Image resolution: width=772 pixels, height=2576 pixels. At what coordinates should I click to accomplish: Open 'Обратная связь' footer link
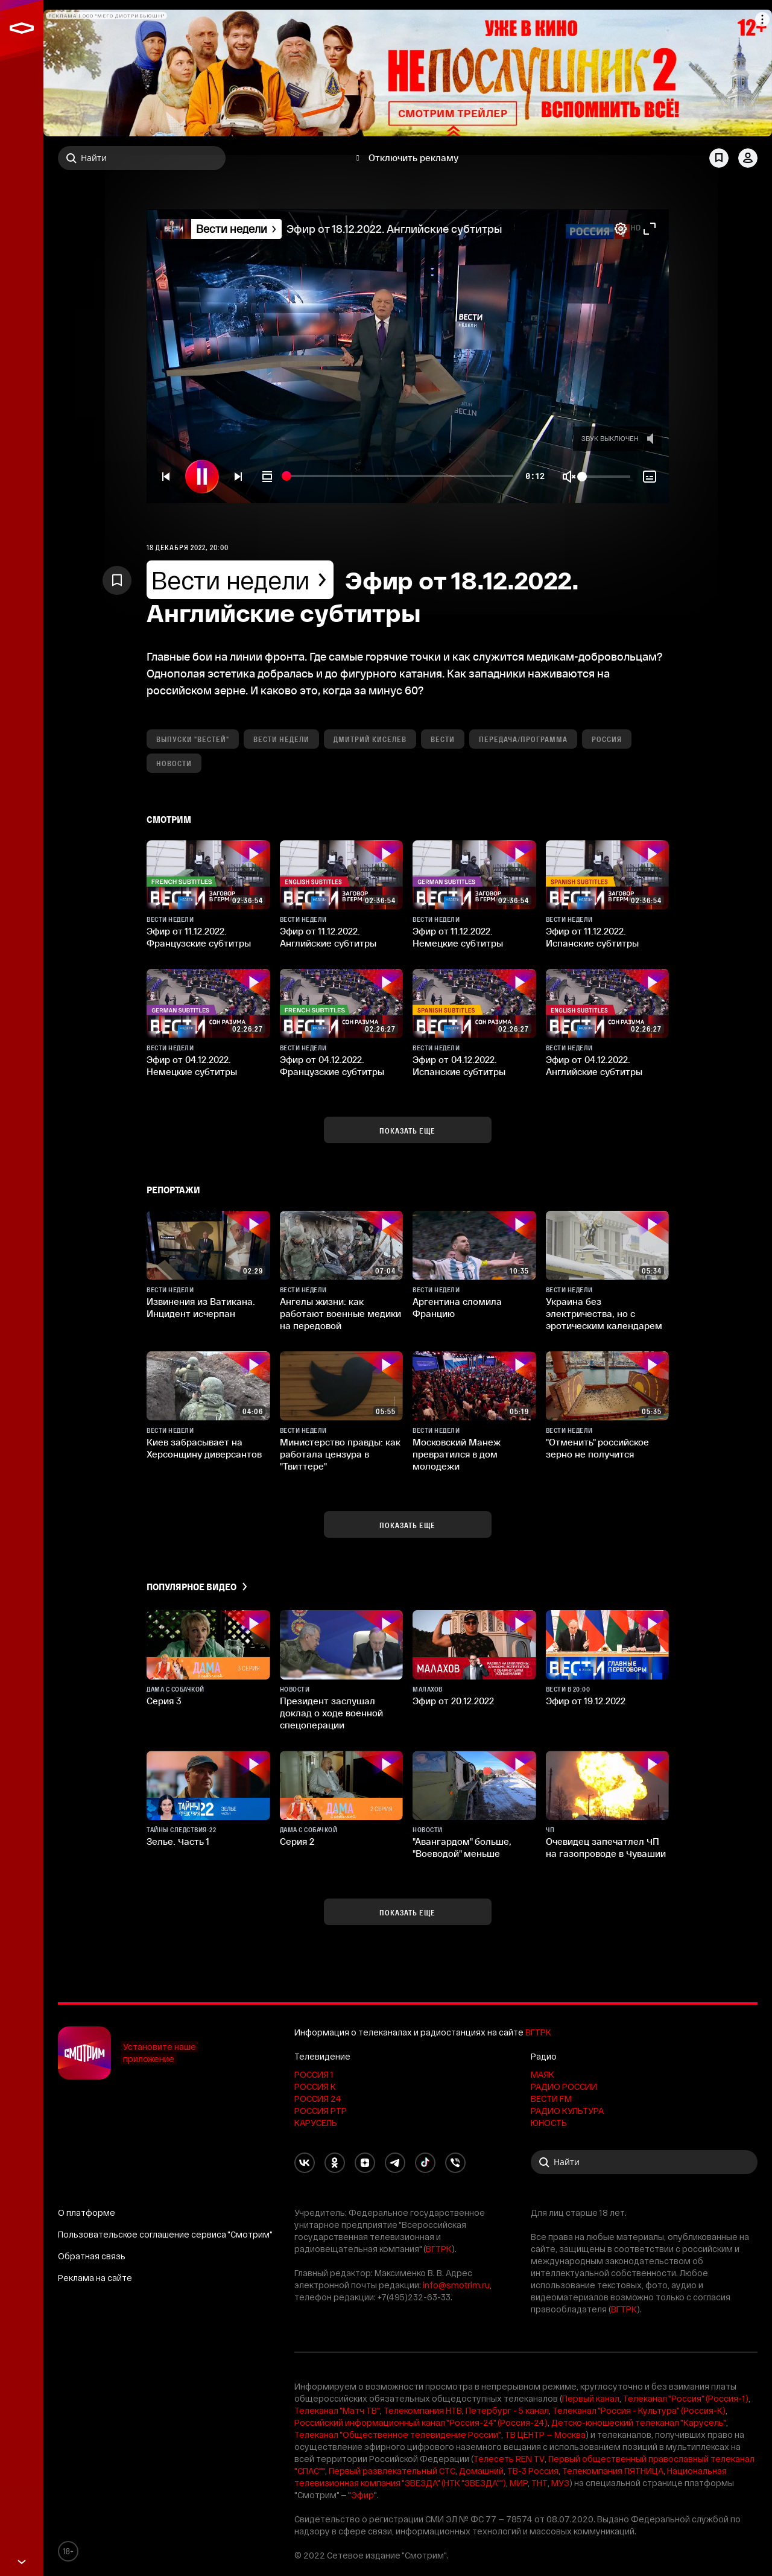coord(91,2256)
